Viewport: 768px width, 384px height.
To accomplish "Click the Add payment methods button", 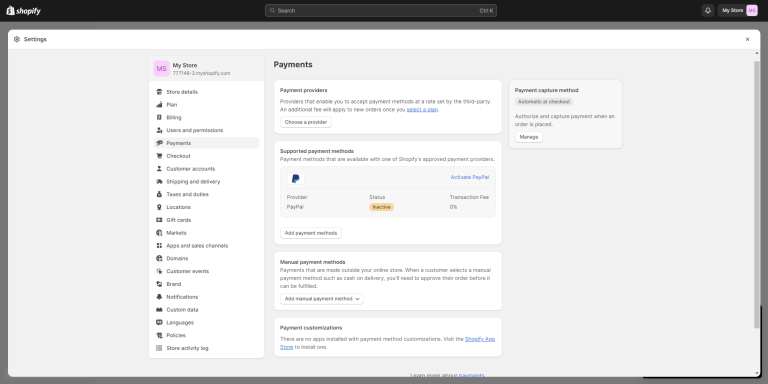I will (311, 233).
